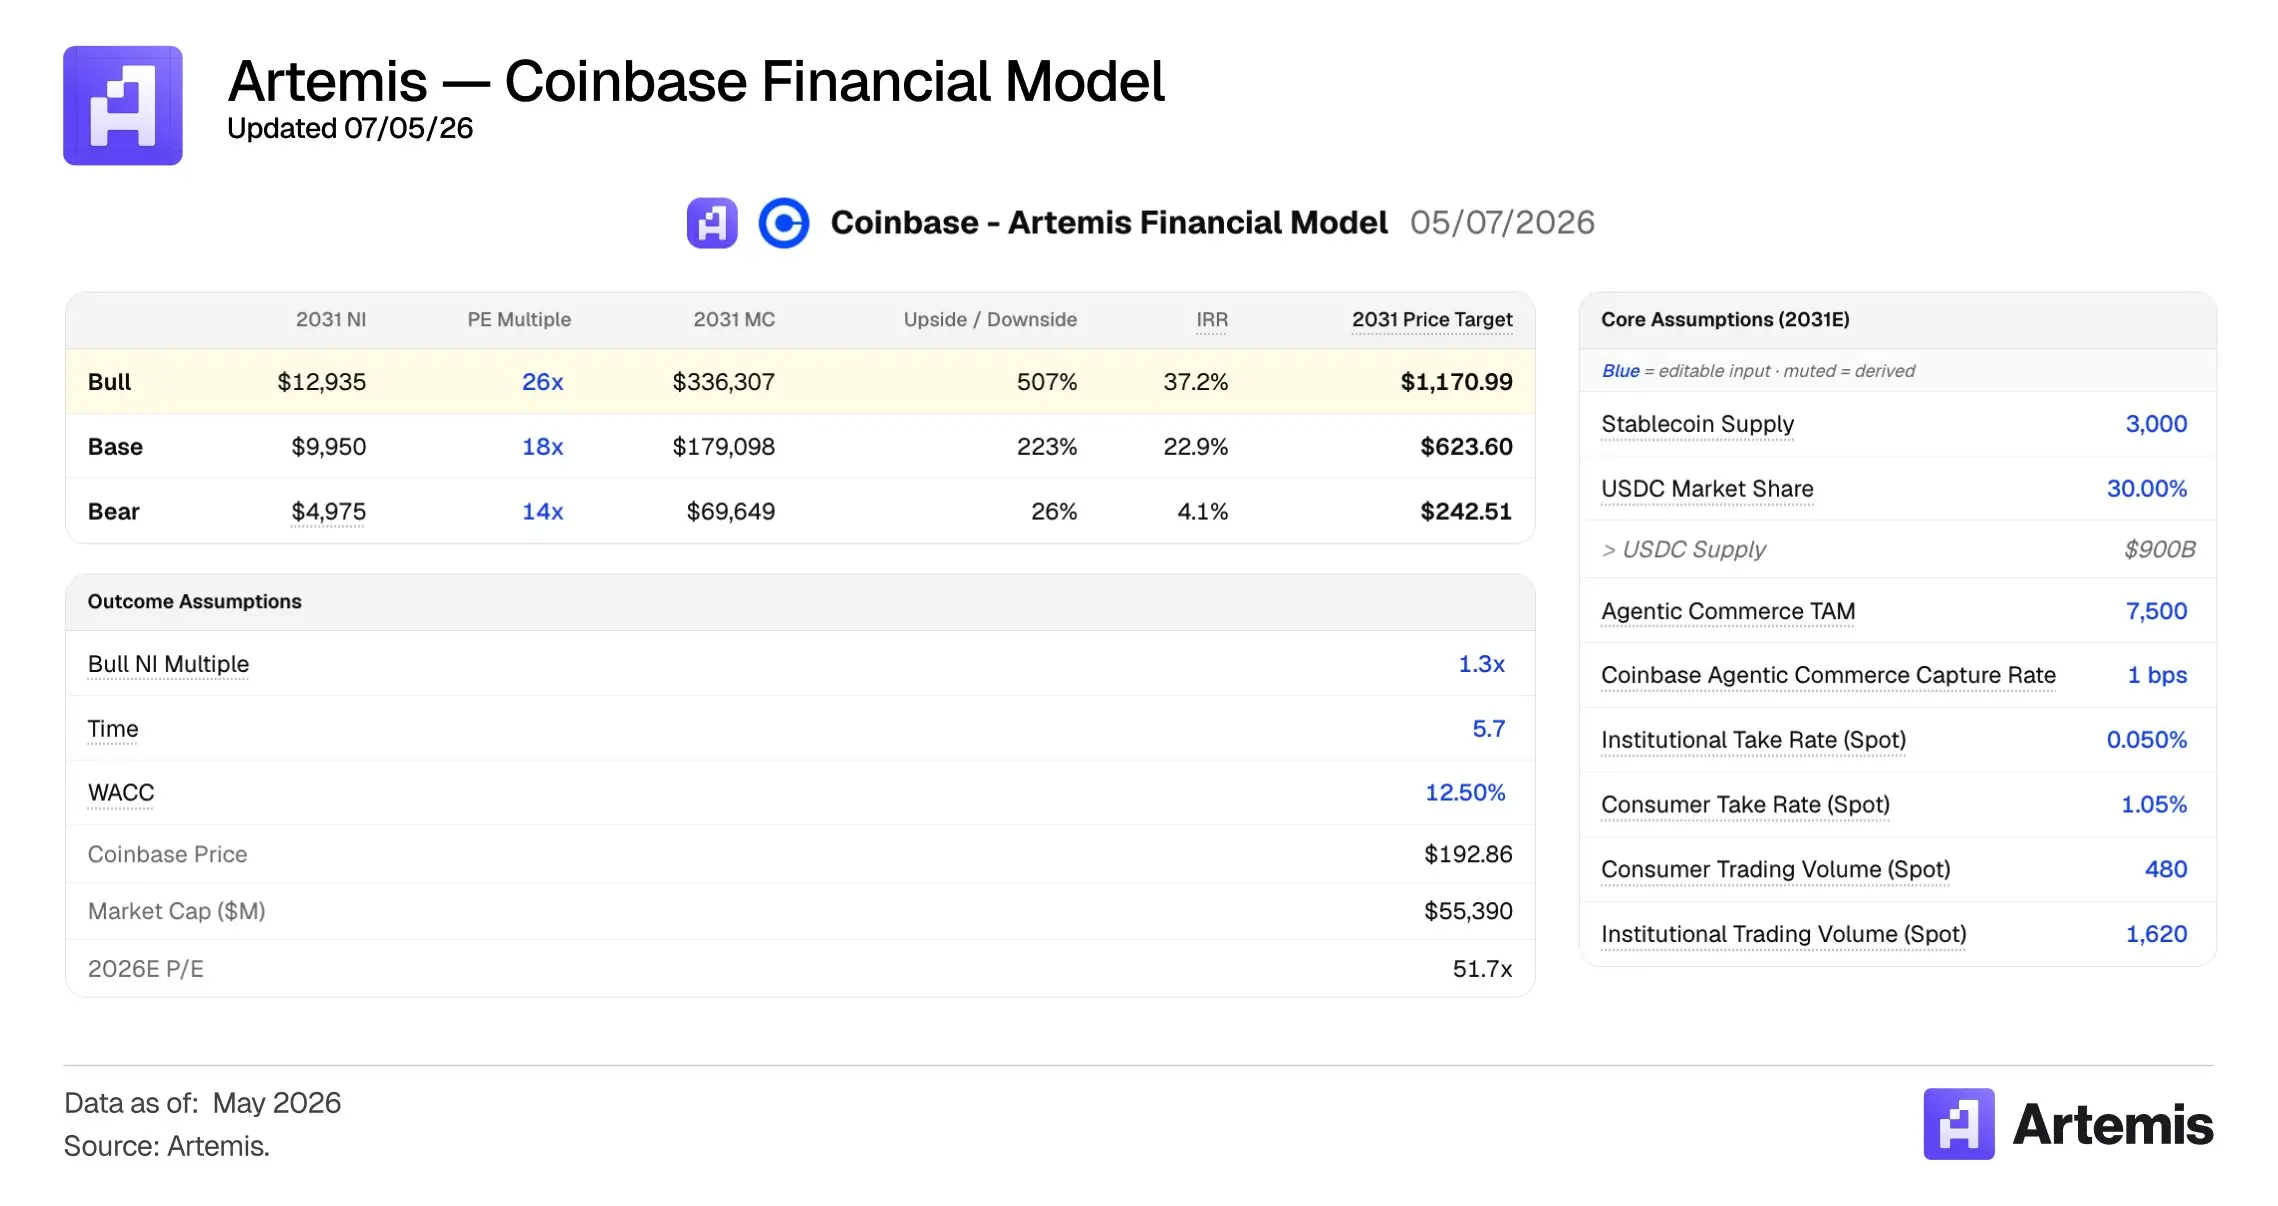Edit Institutional Take Rate value 0.050%
The width and height of the screenshot is (2278, 1206).
(x=2147, y=740)
